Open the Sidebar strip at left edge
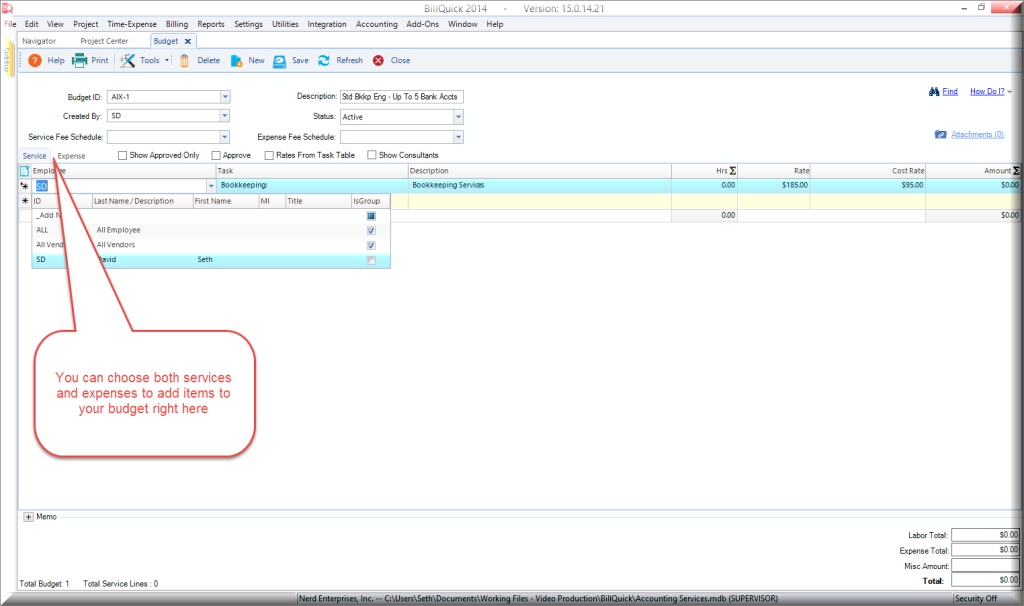This screenshot has height=606, width=1024. point(8,59)
